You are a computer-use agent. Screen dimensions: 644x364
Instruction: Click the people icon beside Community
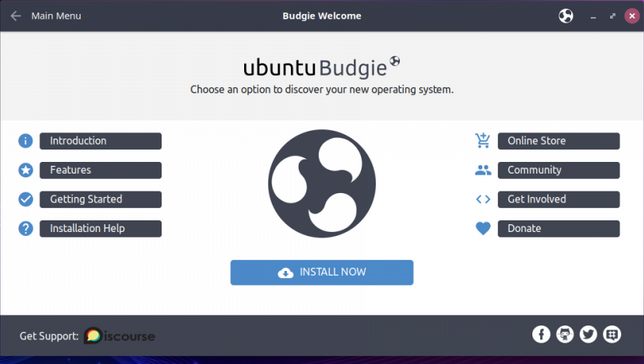(x=483, y=170)
